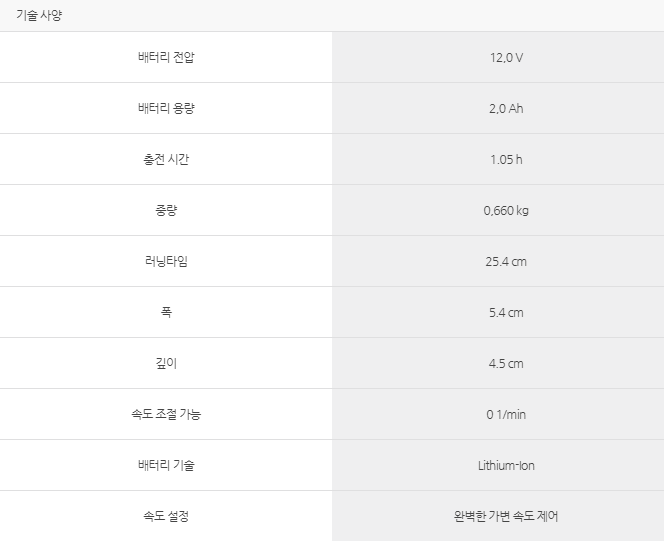Select the 중량 row label
The width and height of the screenshot is (664, 541).
click(166, 210)
